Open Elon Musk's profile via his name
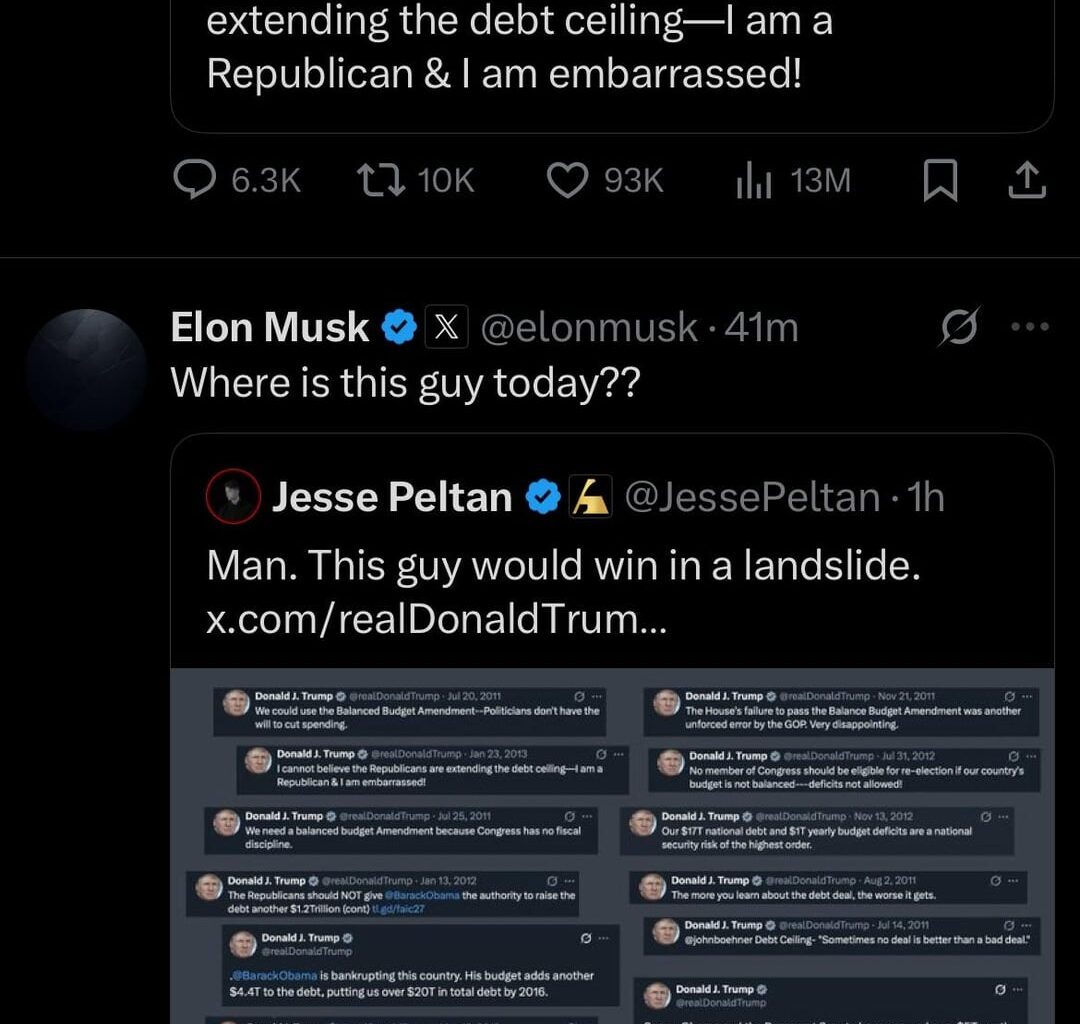The width and height of the screenshot is (1080, 1024). [x=270, y=326]
